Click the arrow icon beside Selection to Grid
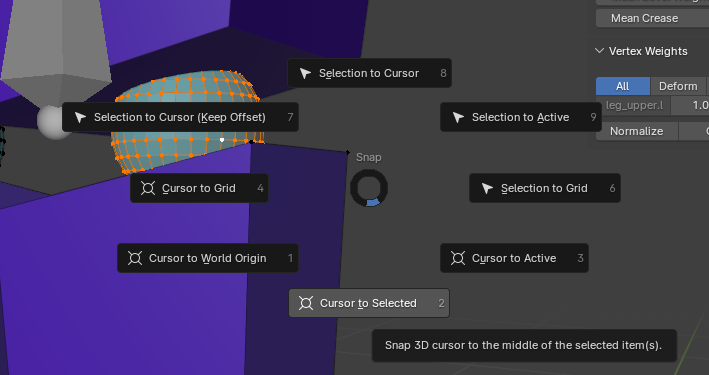Viewport: 709px width, 375px height. pyautogui.click(x=487, y=188)
